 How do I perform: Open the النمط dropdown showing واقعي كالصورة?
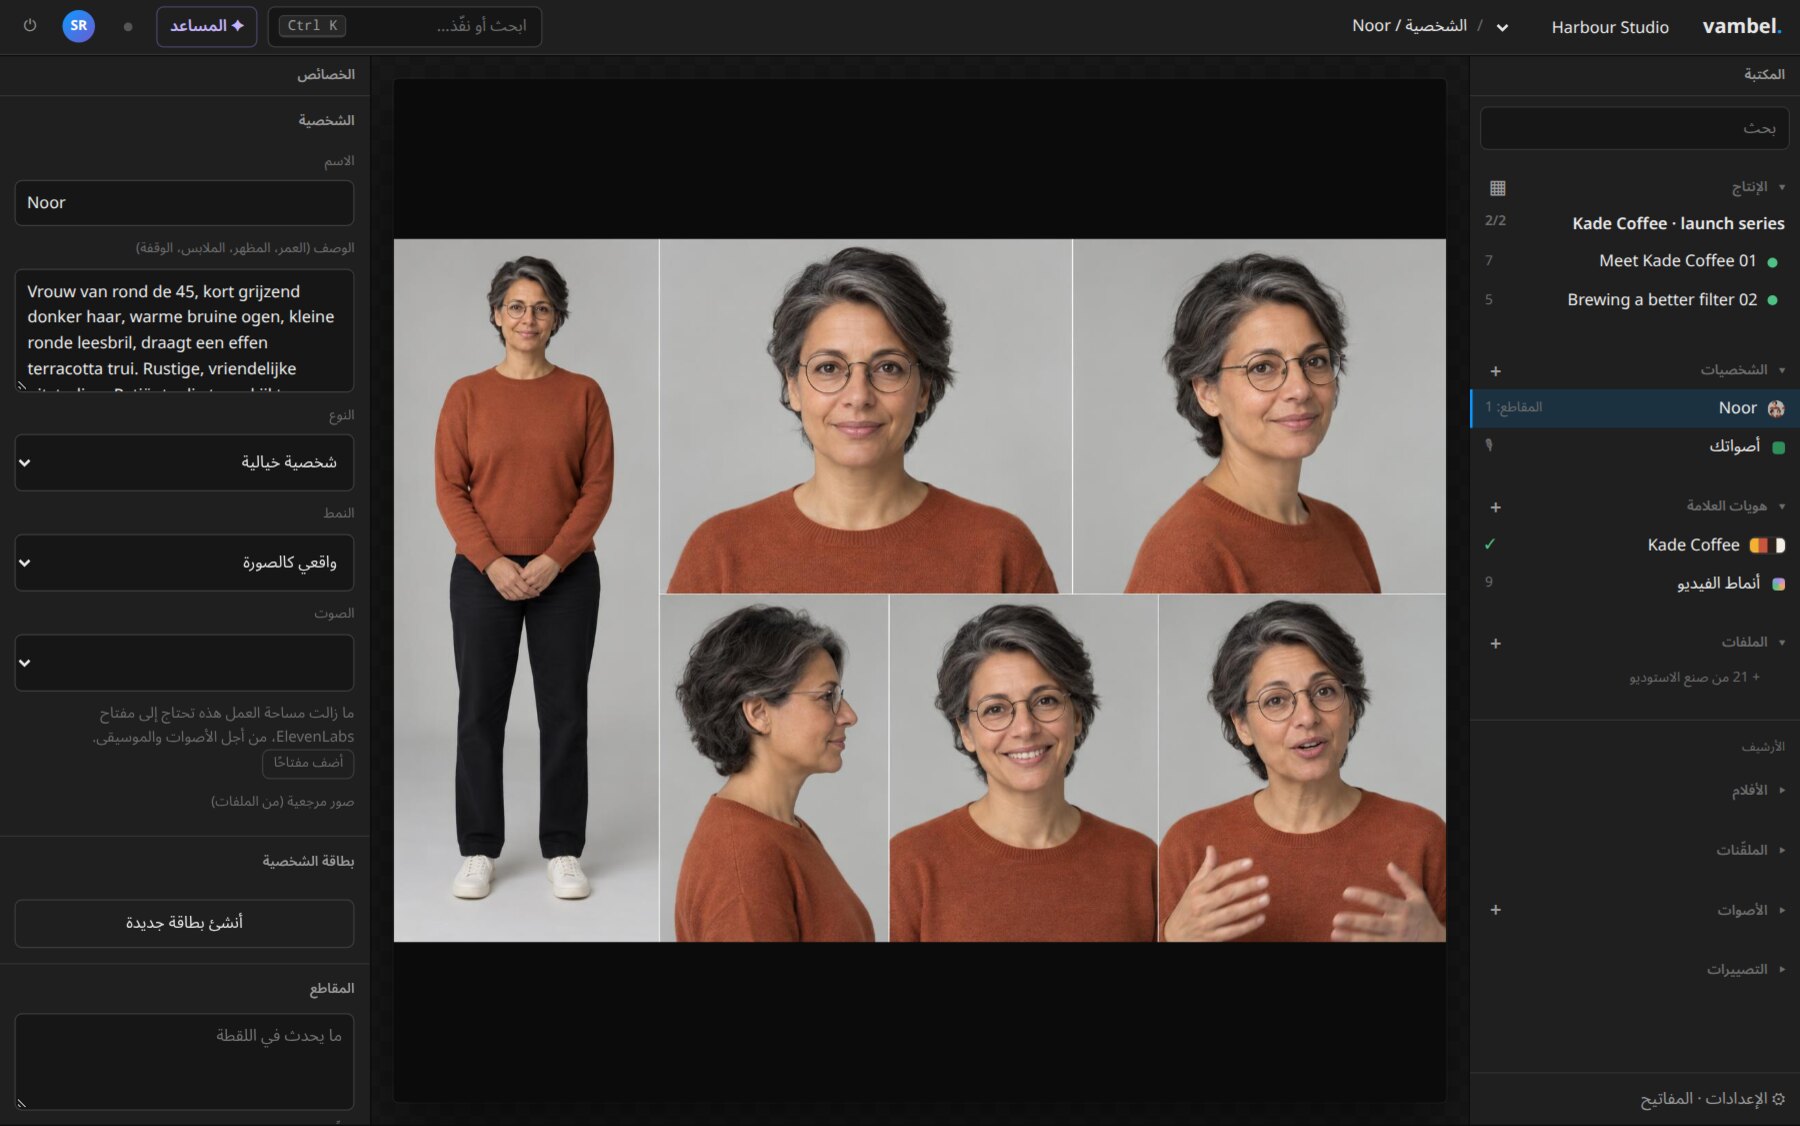[x=184, y=562]
